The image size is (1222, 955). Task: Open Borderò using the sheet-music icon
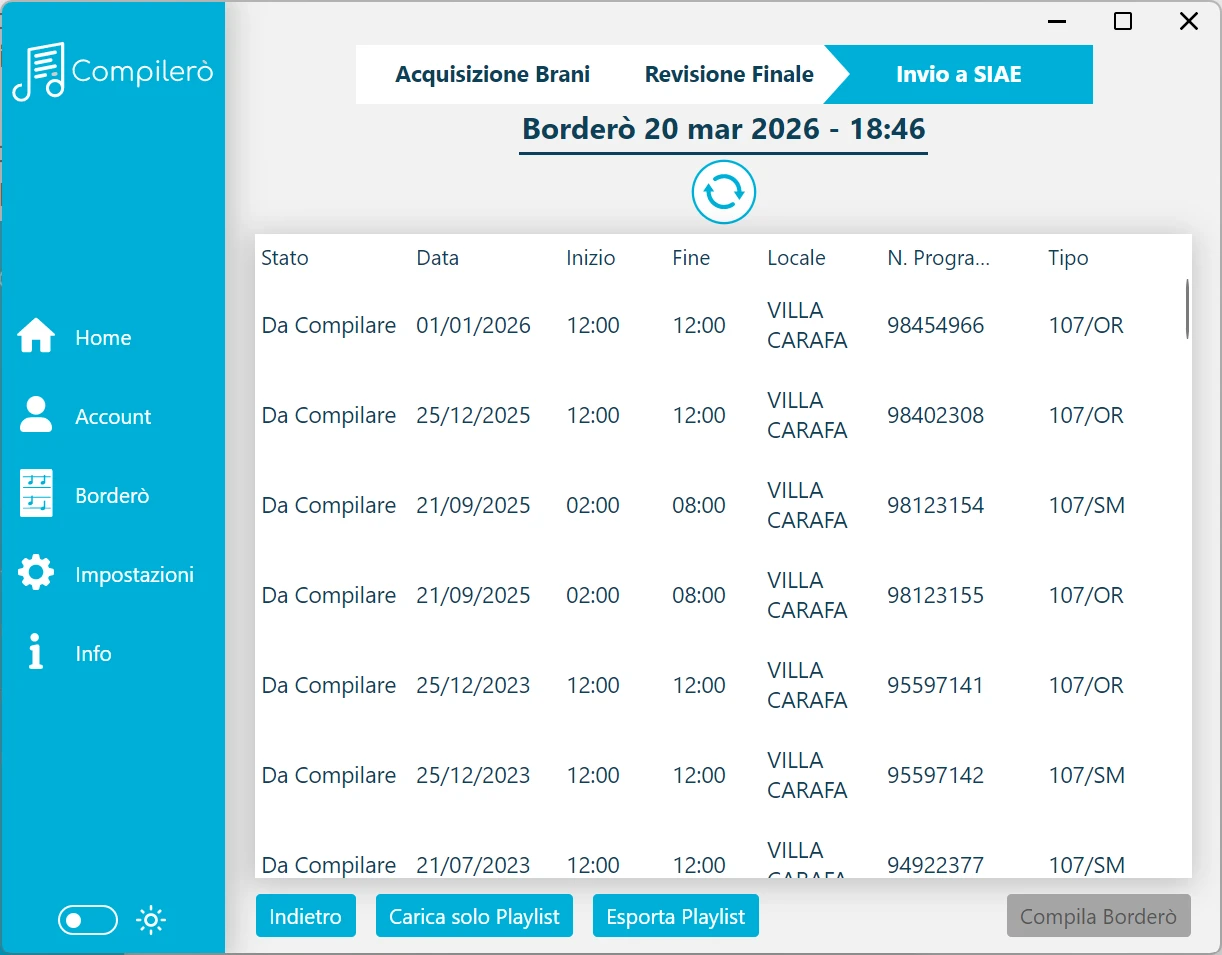[x=36, y=494]
